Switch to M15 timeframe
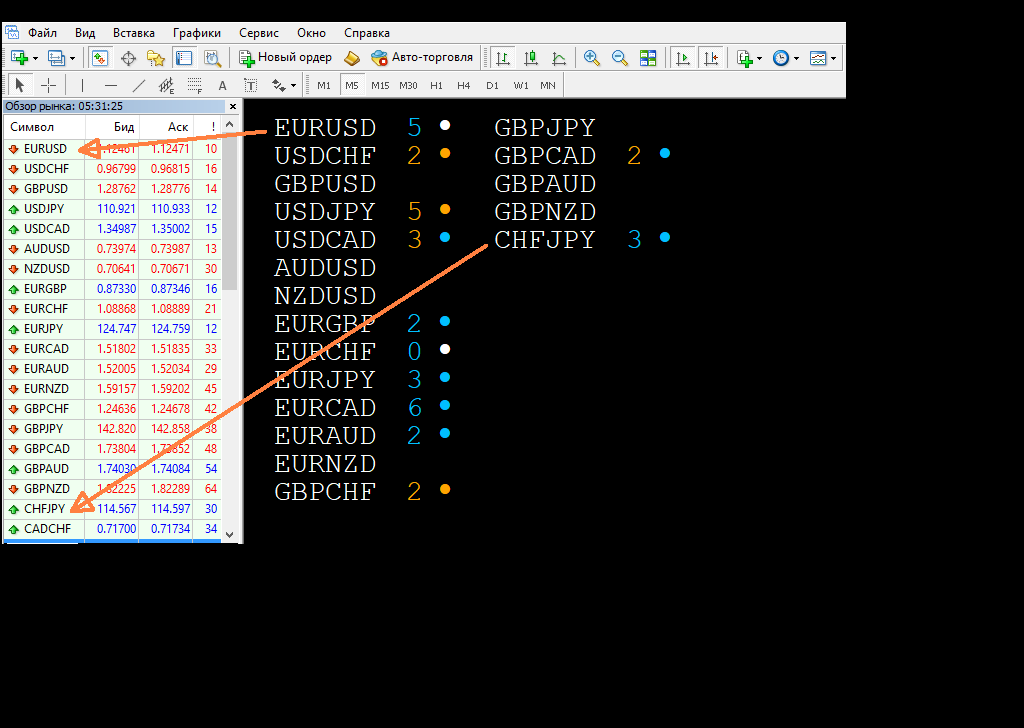This screenshot has width=1024, height=728. pos(380,86)
